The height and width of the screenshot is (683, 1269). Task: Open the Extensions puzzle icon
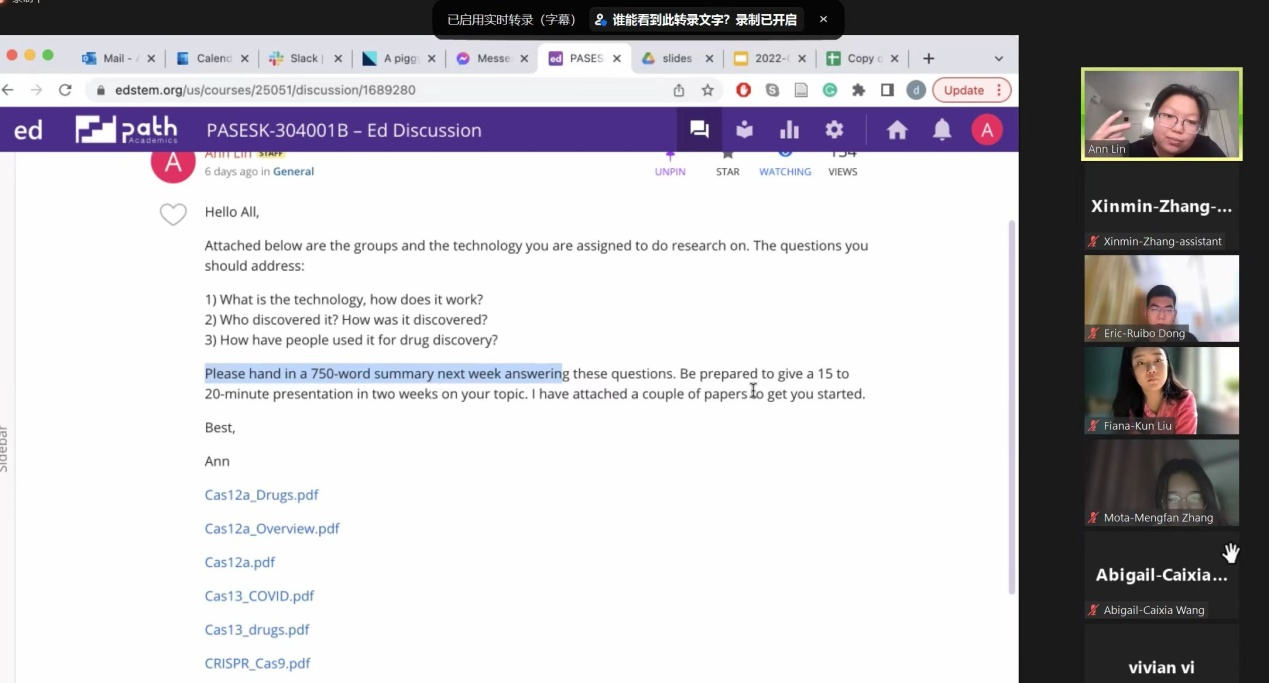pyautogui.click(x=858, y=90)
